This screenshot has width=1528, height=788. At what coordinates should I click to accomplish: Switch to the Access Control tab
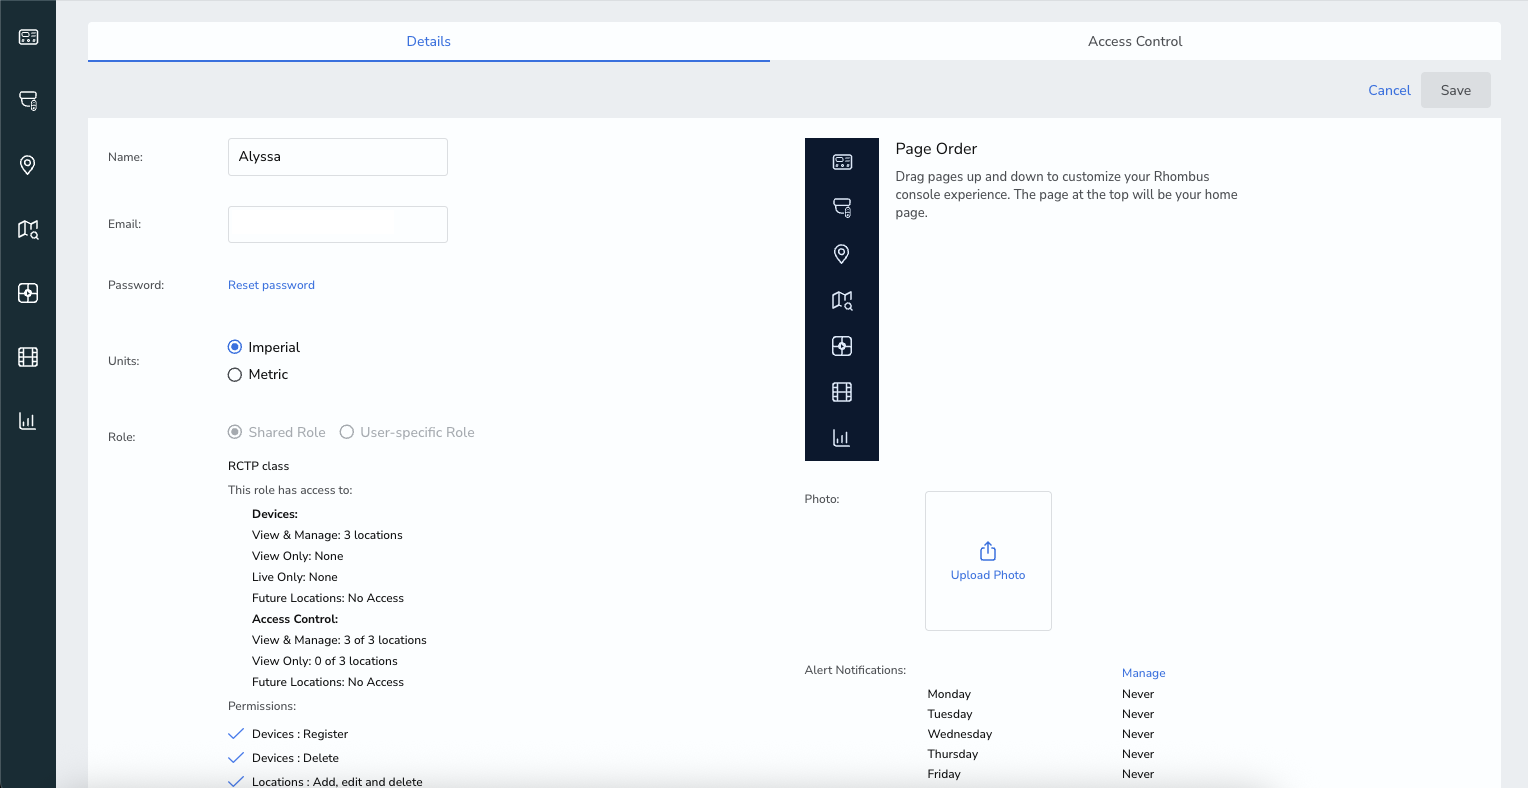pos(1135,41)
